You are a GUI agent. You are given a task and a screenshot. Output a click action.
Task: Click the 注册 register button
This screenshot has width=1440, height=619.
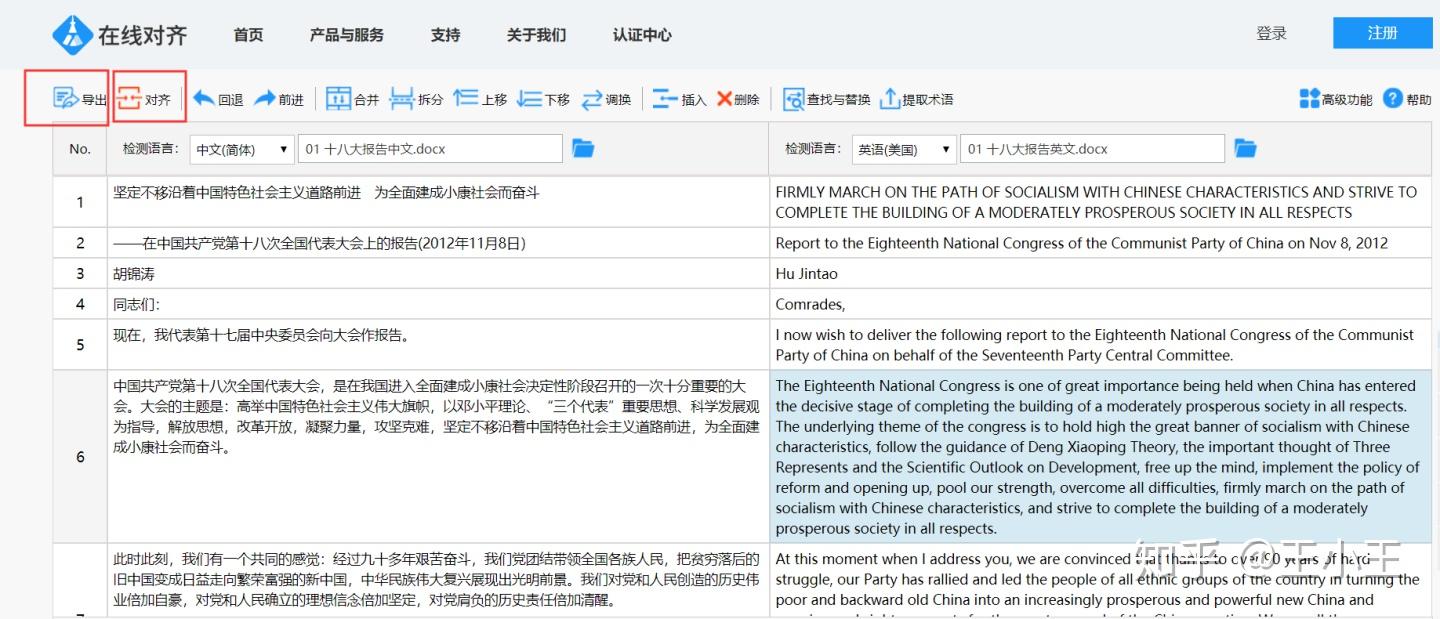(1383, 32)
